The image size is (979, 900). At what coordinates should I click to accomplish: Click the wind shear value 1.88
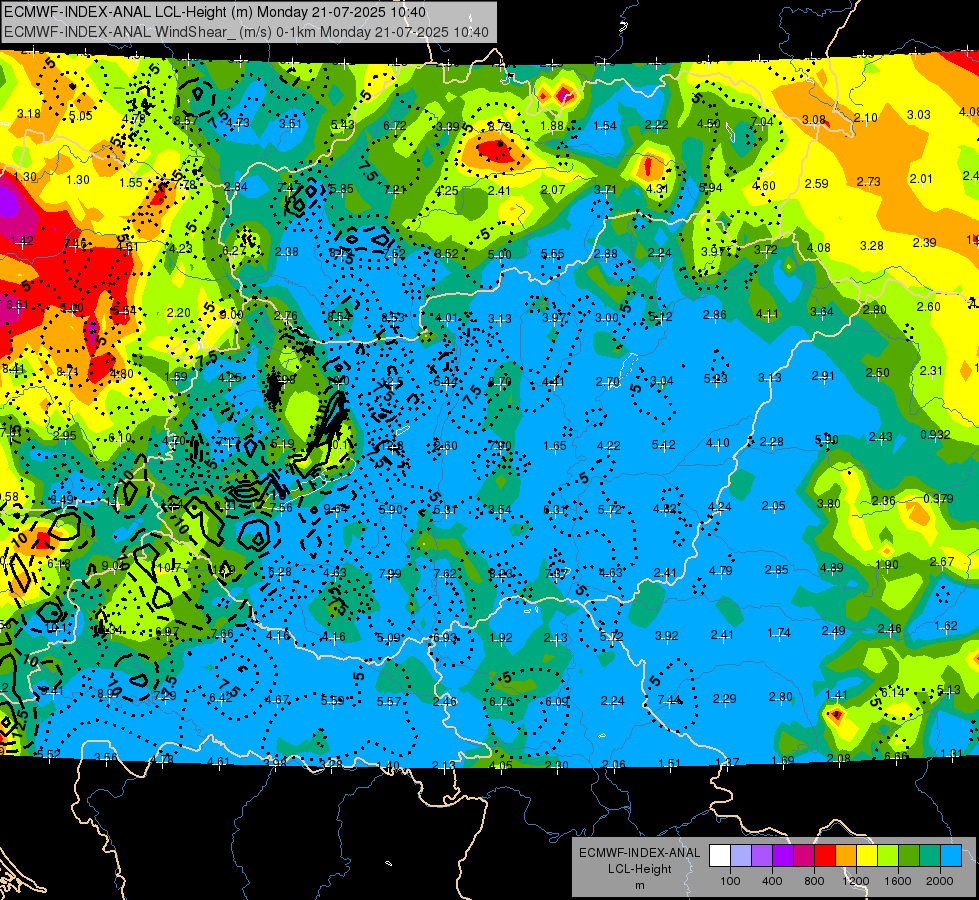pos(552,126)
